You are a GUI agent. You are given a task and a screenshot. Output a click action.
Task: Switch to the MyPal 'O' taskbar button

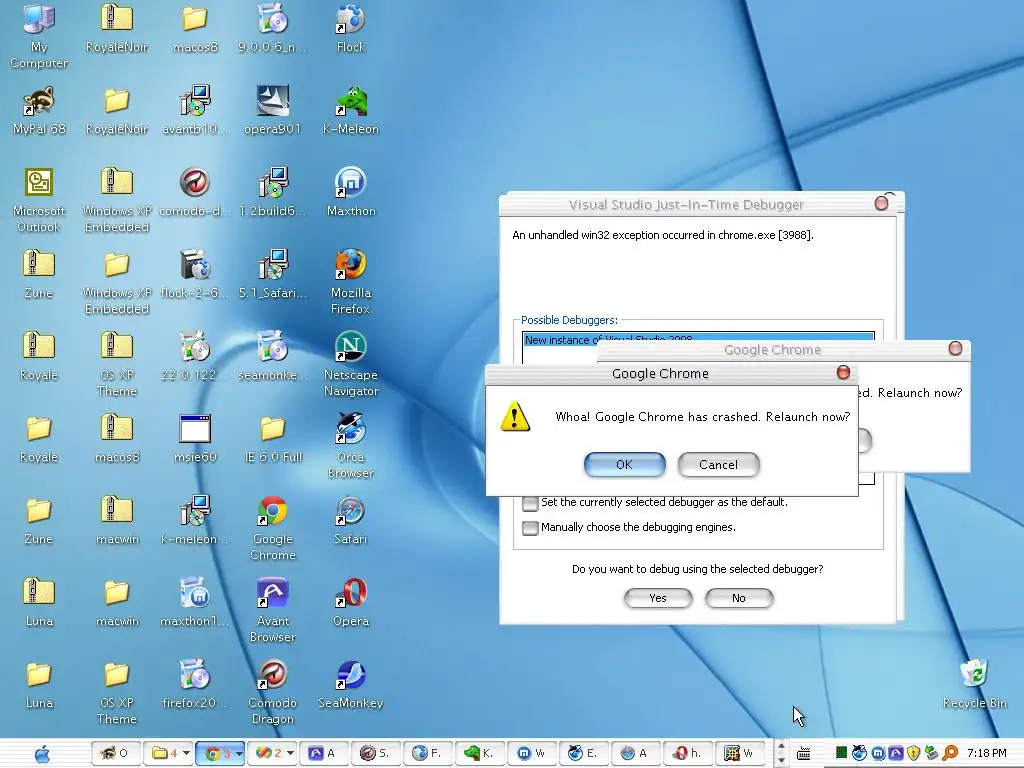115,754
